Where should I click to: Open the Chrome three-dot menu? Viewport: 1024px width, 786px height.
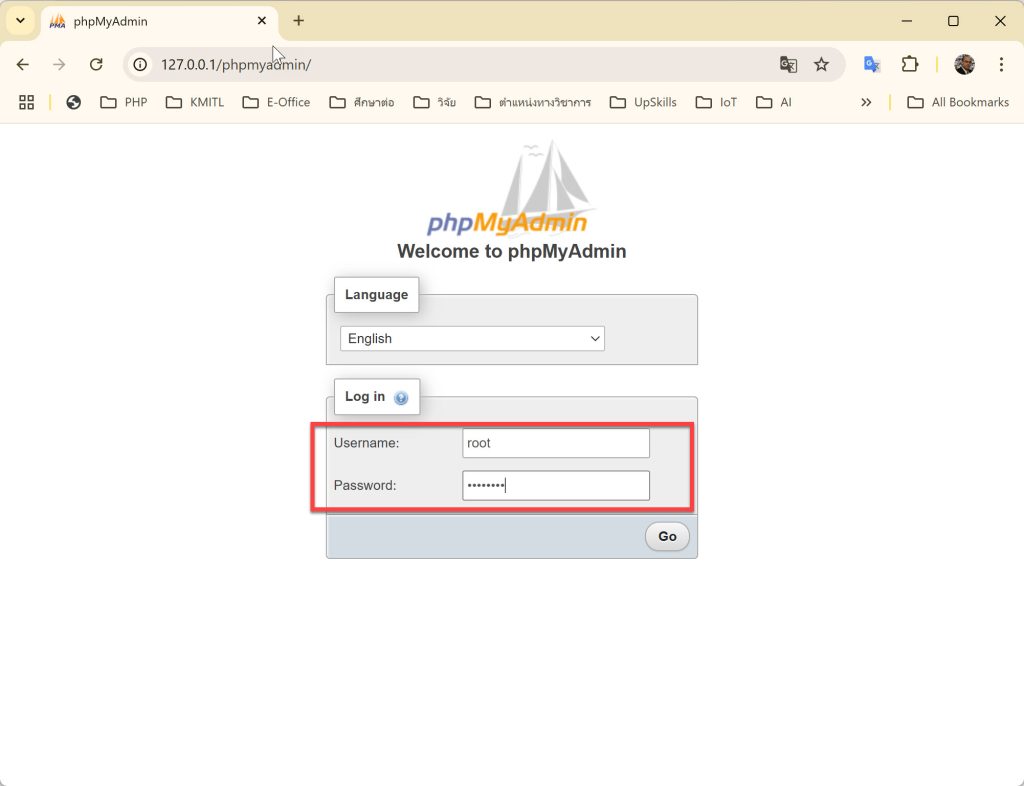[x=1000, y=65]
